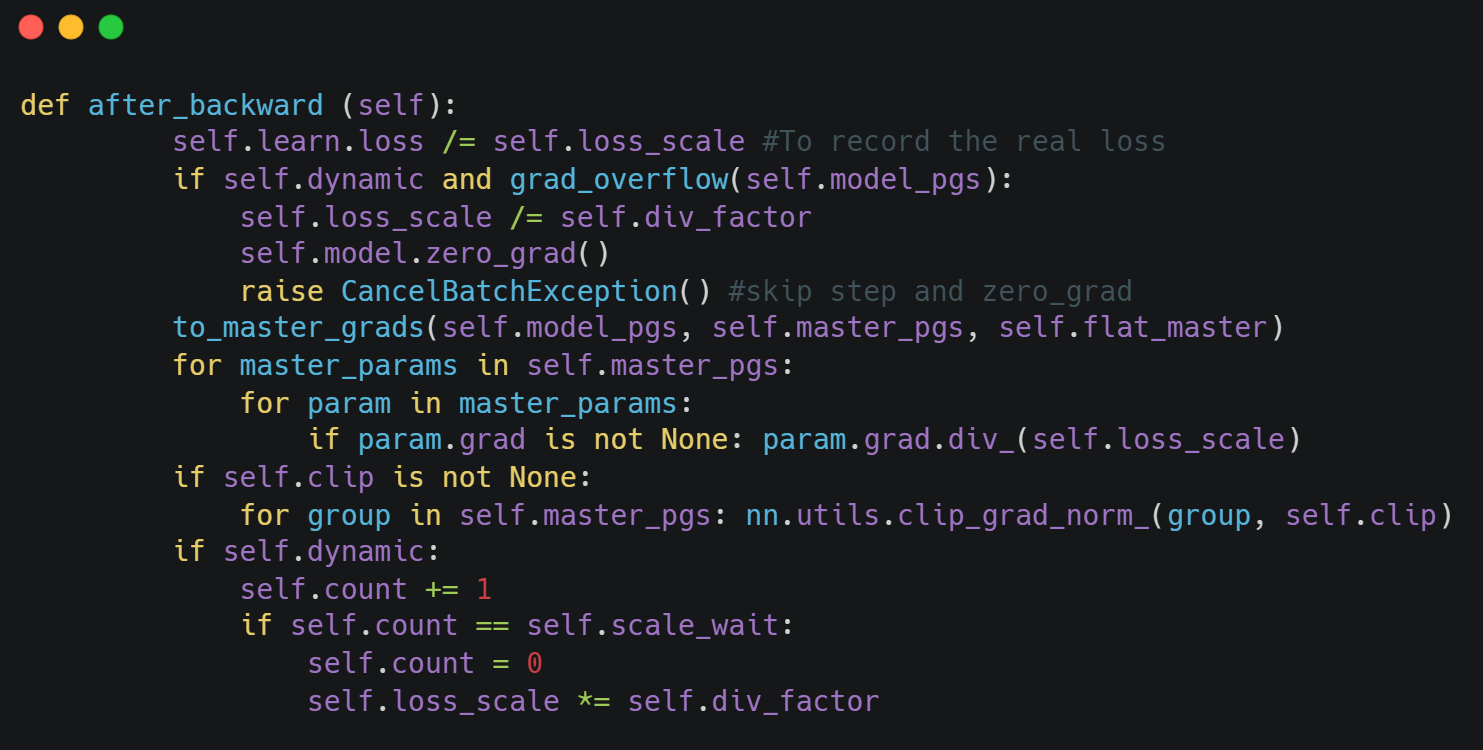Click the 'skip step and zero_grad' comment

click(x=930, y=292)
